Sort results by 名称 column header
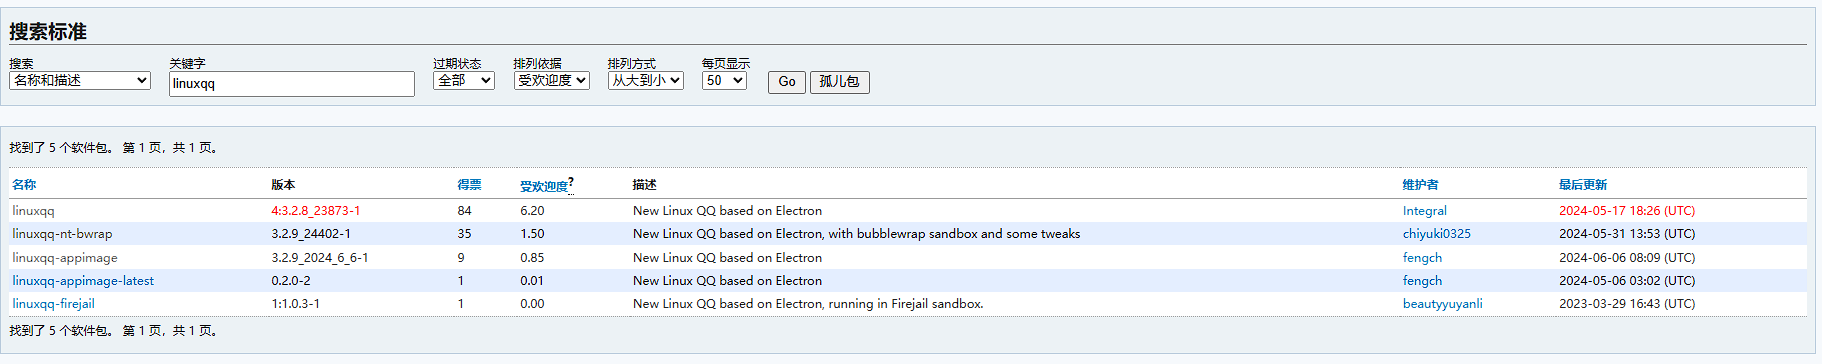Screen dimensions: 1822x364 click(24, 185)
